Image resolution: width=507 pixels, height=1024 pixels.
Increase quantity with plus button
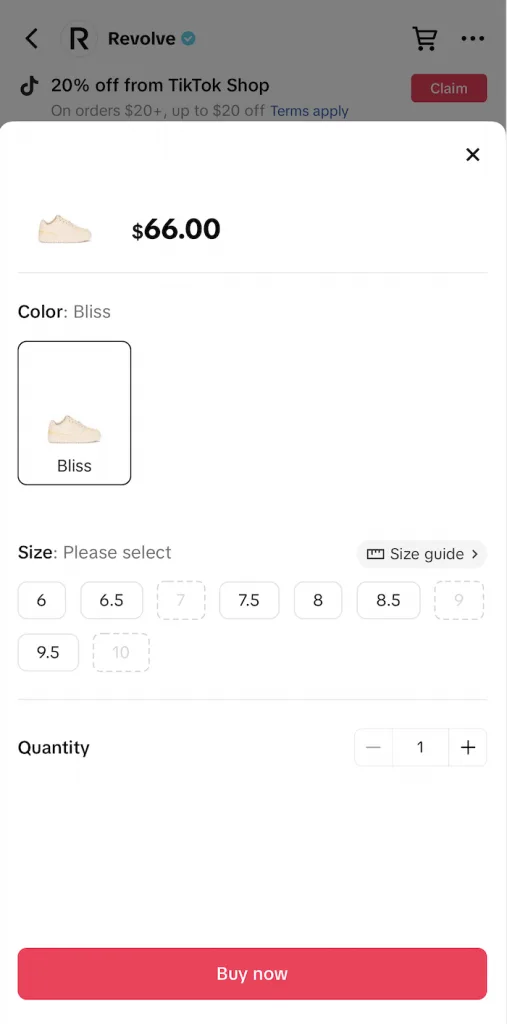pyautogui.click(x=468, y=747)
